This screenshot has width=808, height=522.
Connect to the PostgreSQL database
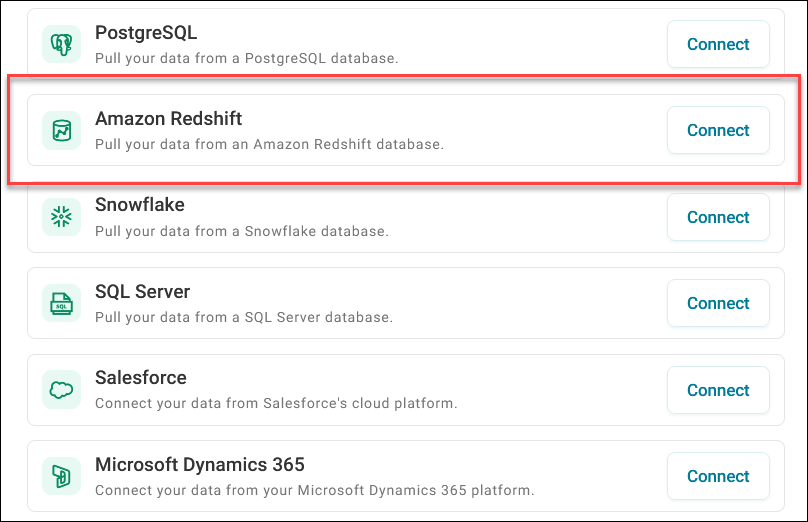click(x=717, y=44)
